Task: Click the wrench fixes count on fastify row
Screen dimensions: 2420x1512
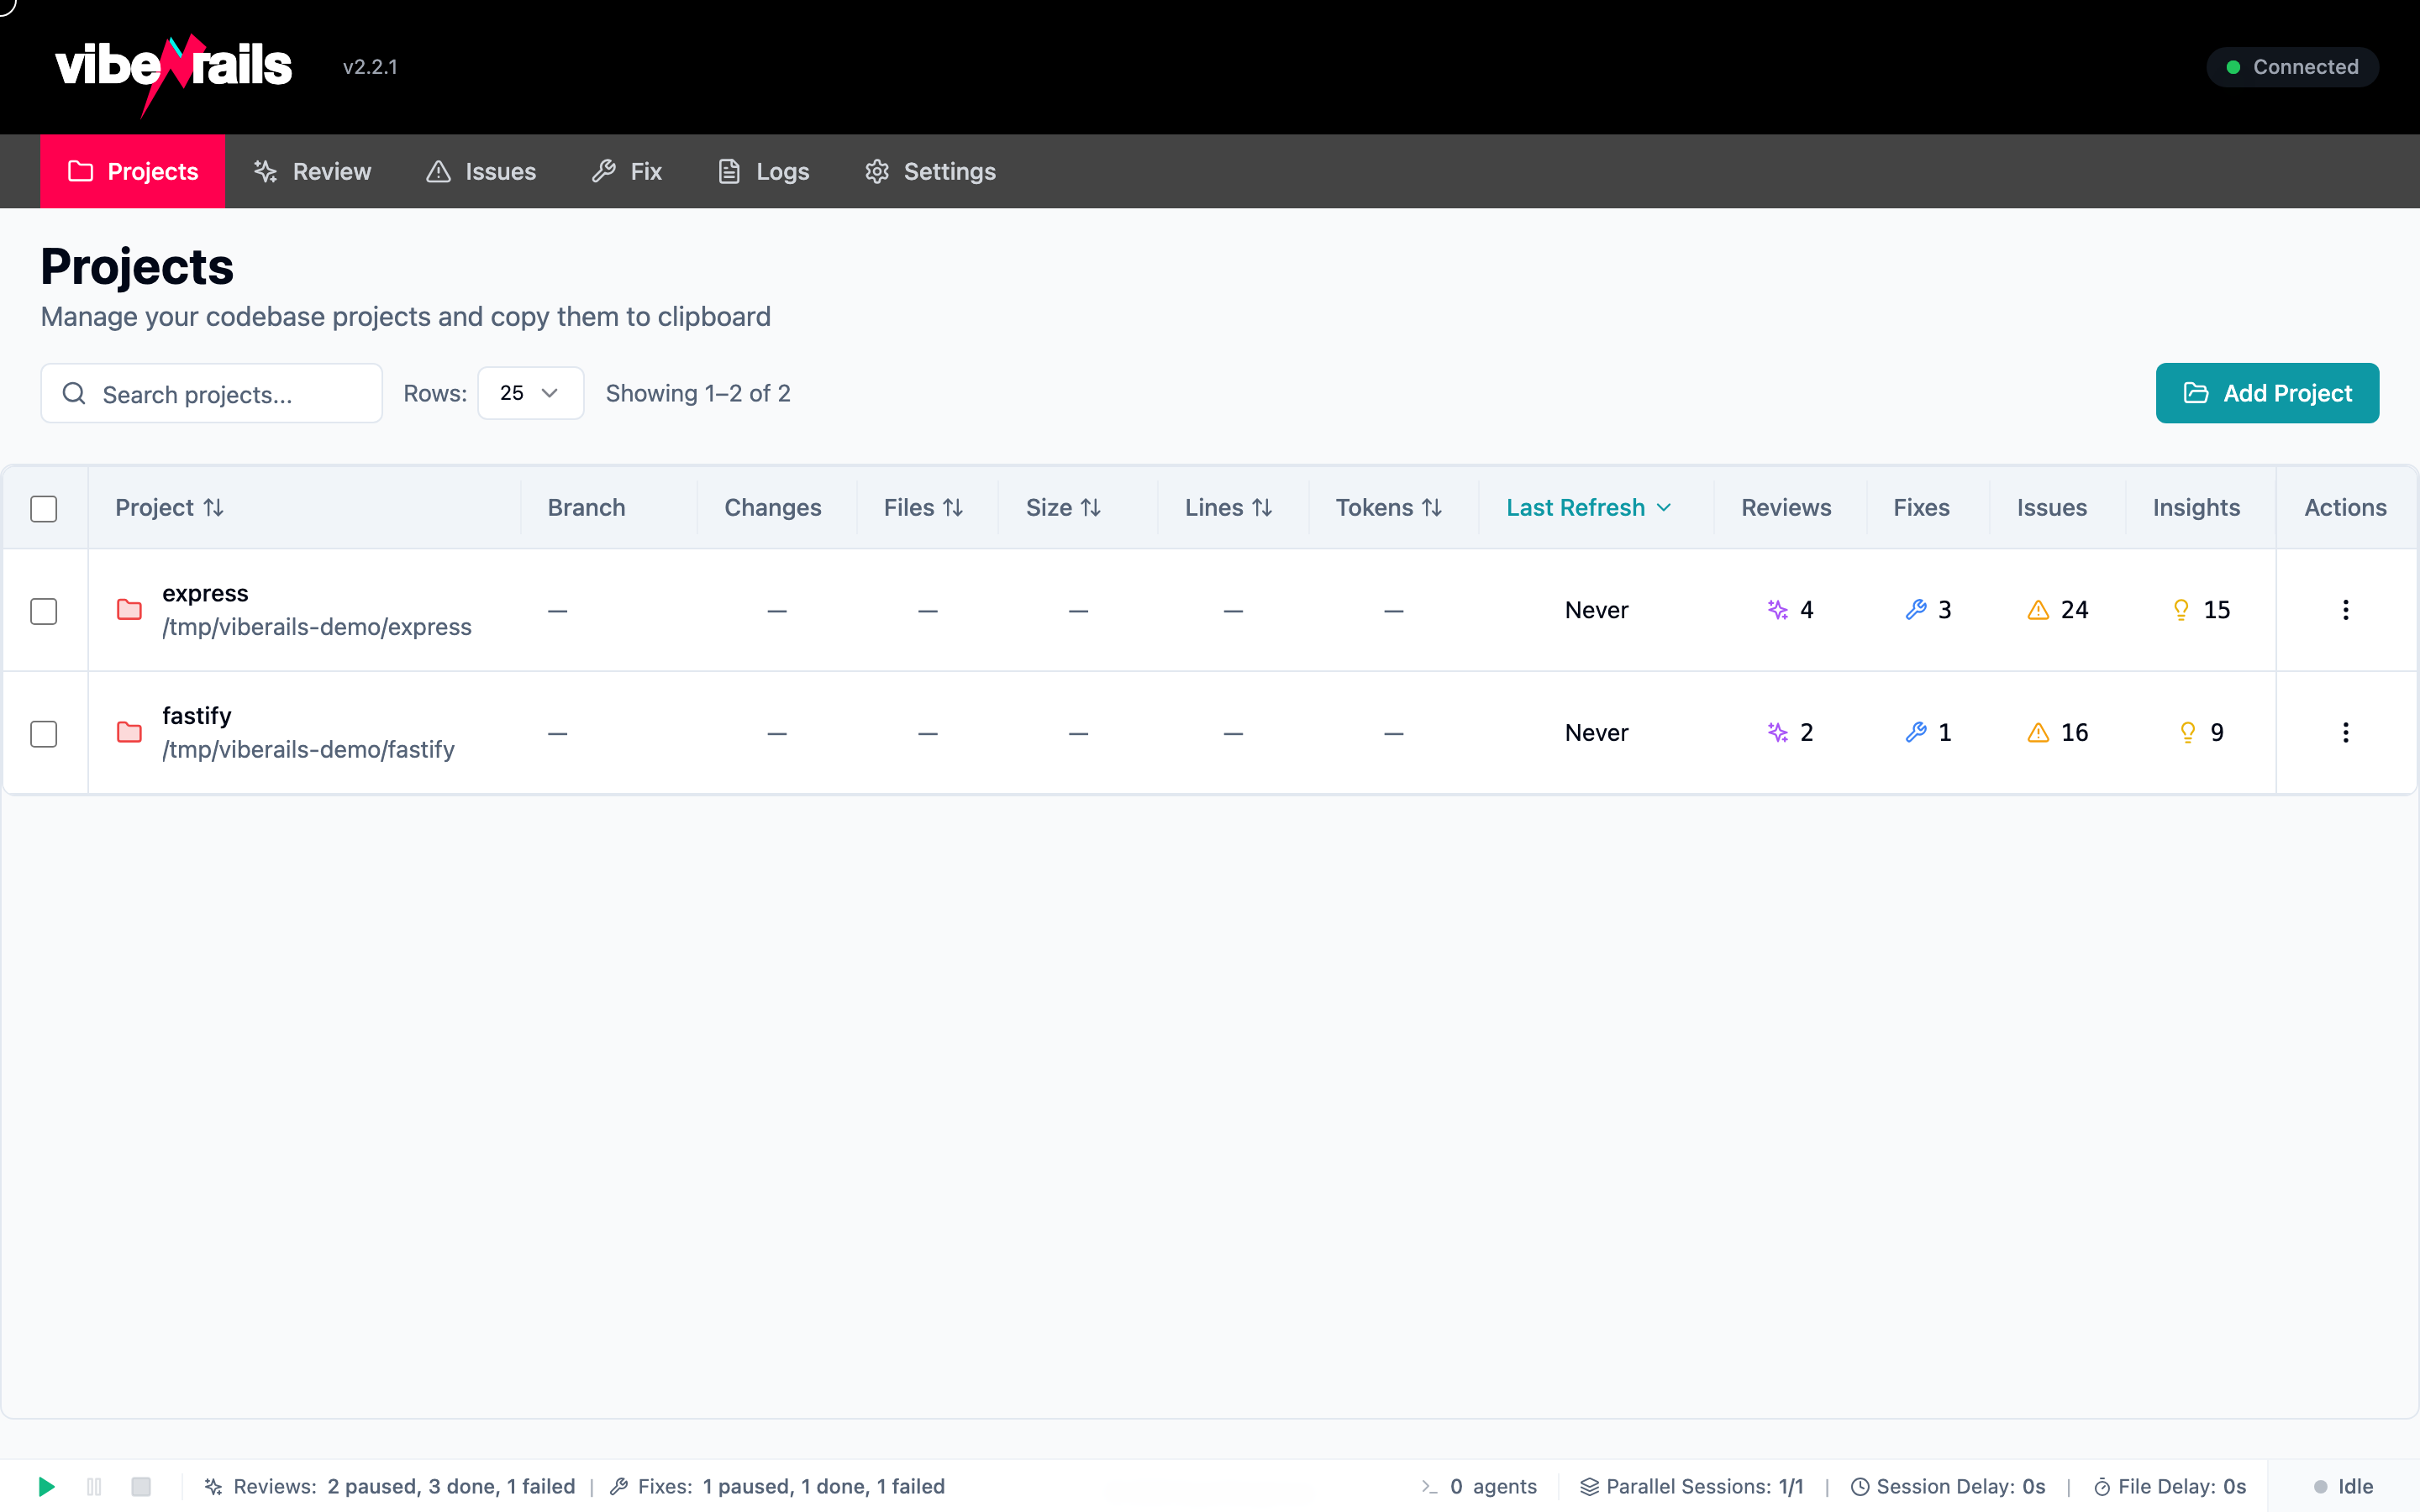Action: [x=1928, y=732]
